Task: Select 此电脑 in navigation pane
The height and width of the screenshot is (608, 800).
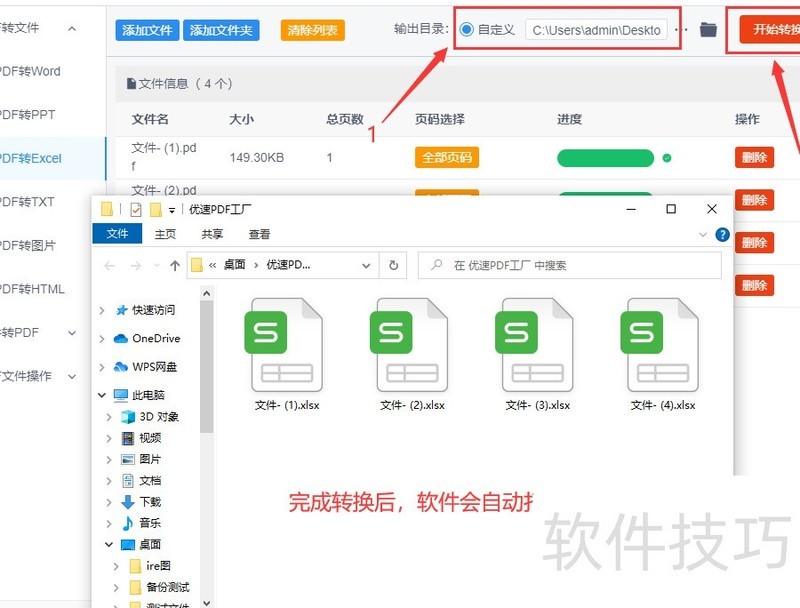Action: click(x=148, y=395)
